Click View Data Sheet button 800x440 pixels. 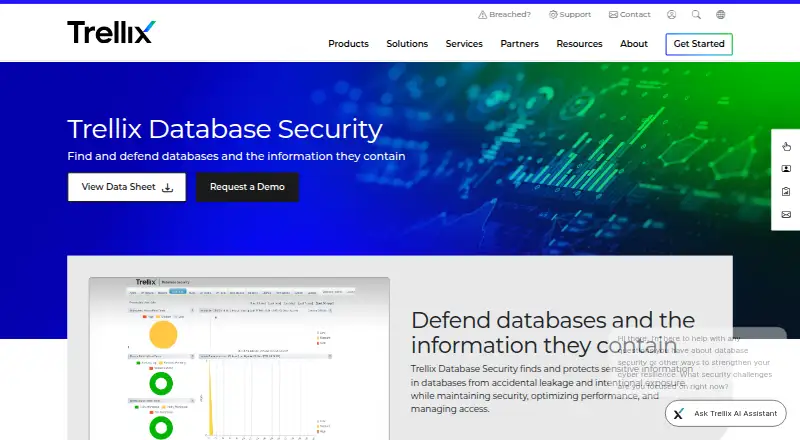[x=127, y=187]
